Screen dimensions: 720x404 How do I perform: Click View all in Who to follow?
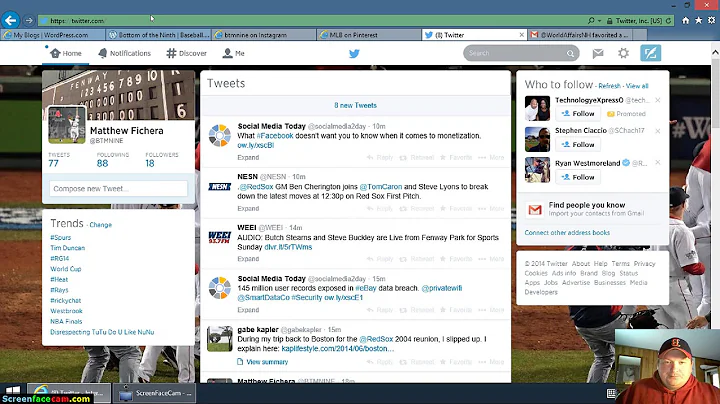click(637, 86)
